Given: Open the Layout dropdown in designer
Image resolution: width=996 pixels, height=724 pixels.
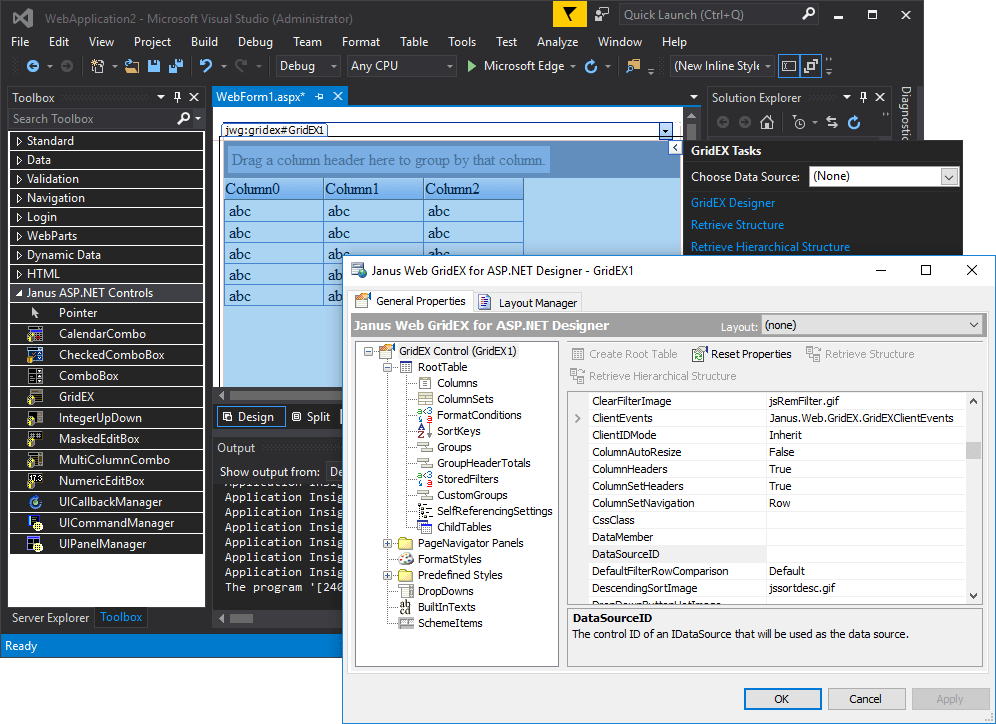Looking at the screenshot, I should pos(974,325).
